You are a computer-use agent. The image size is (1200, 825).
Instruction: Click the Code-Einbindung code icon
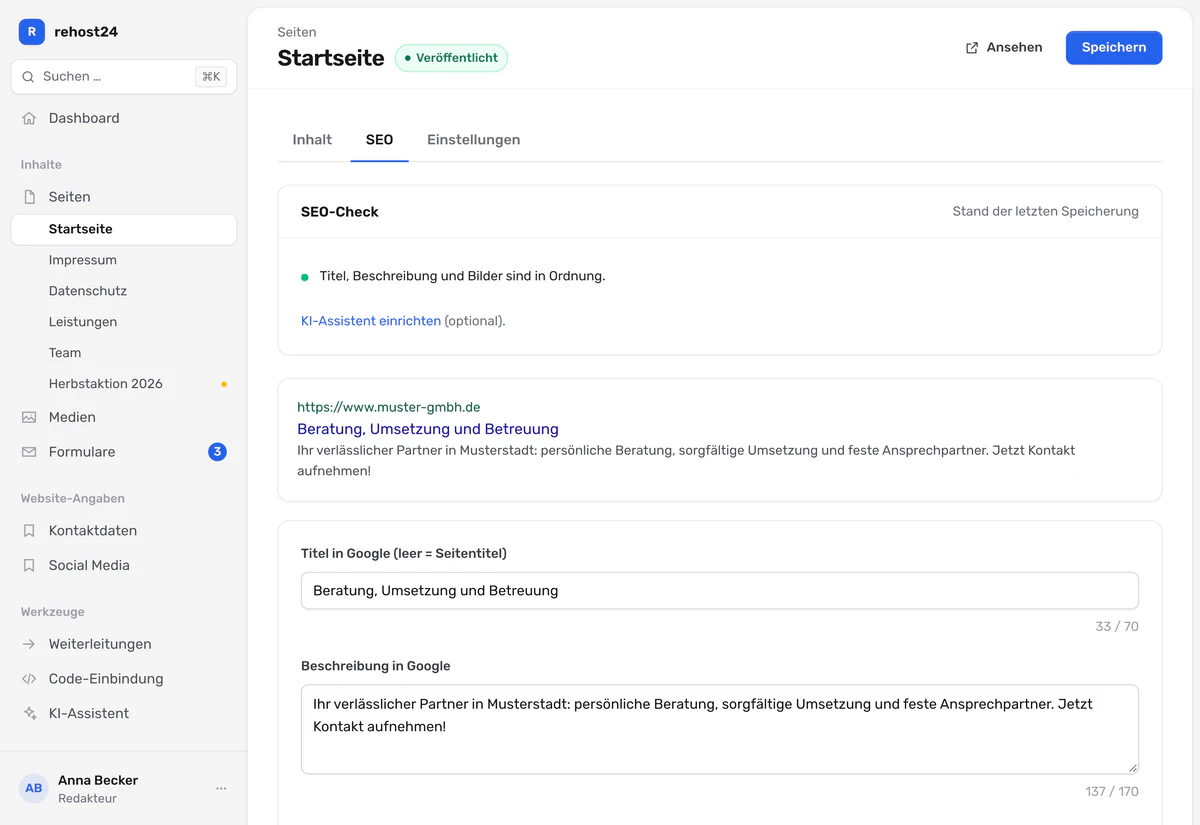click(x=29, y=679)
